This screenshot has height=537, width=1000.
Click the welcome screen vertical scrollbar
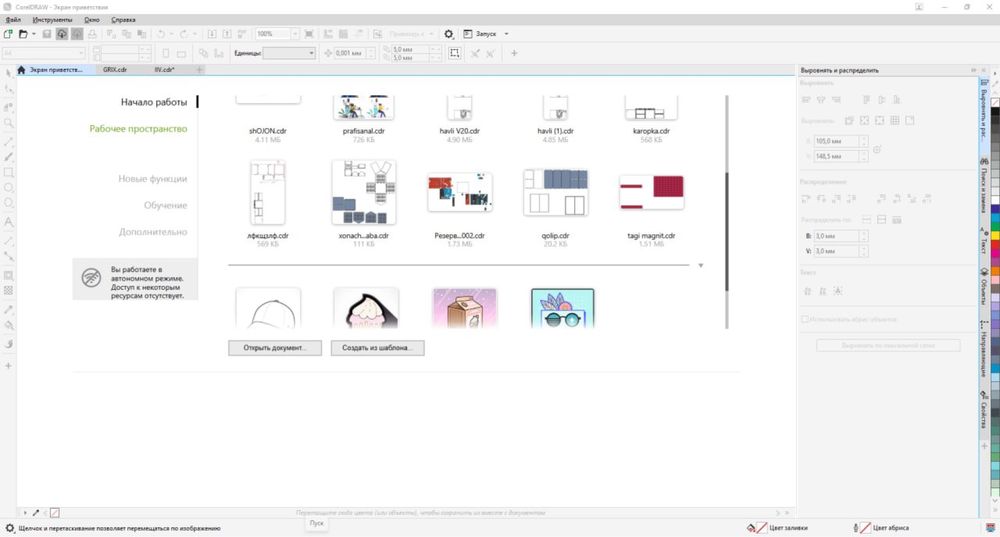click(x=726, y=231)
